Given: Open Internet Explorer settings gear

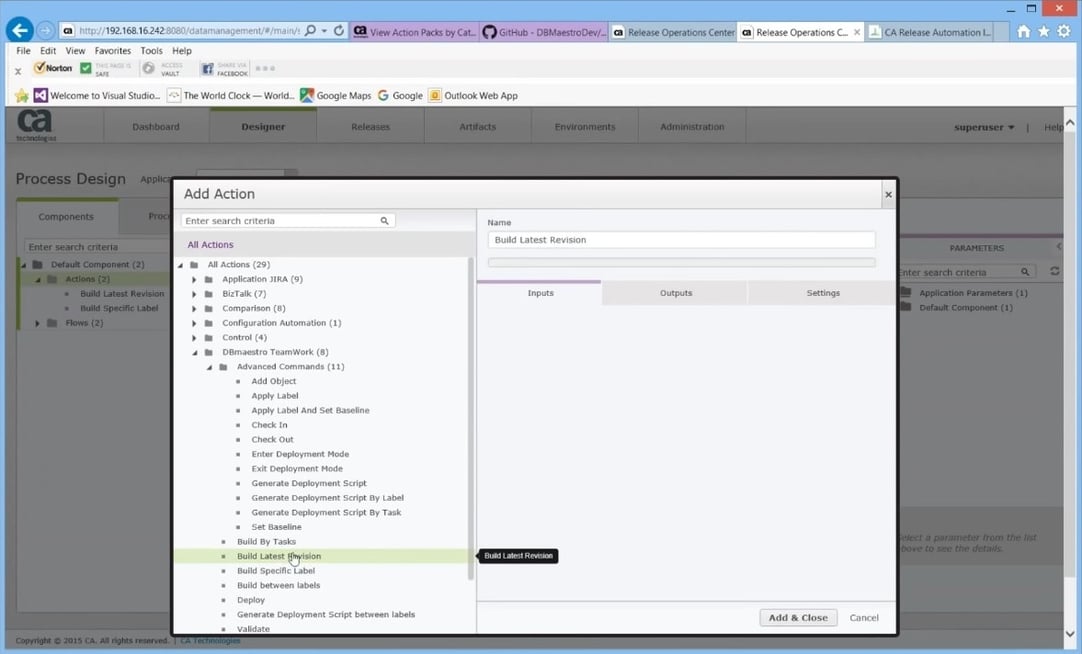Looking at the screenshot, I should [x=1063, y=31].
